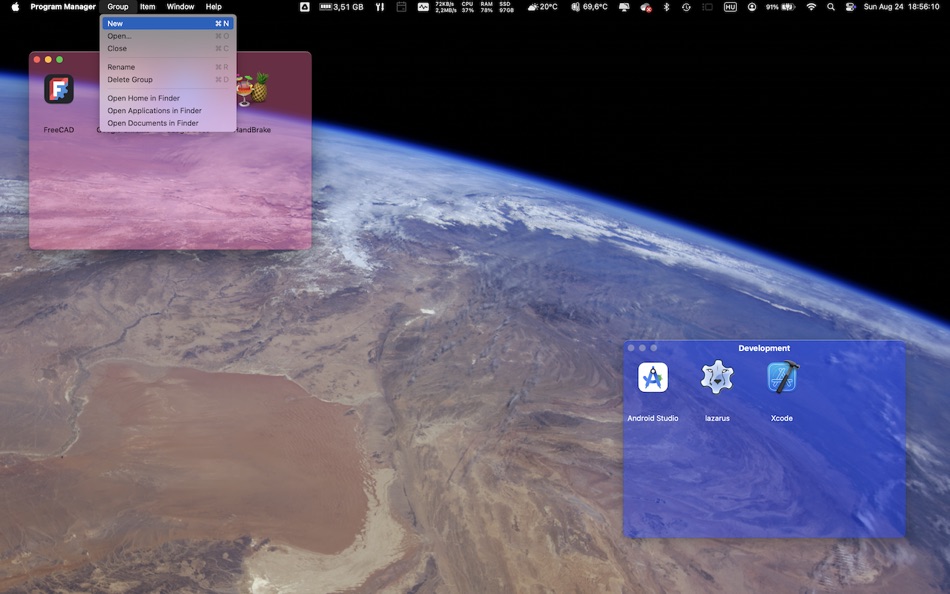
Task: Open the Time Machine status icon
Action: [686, 7]
